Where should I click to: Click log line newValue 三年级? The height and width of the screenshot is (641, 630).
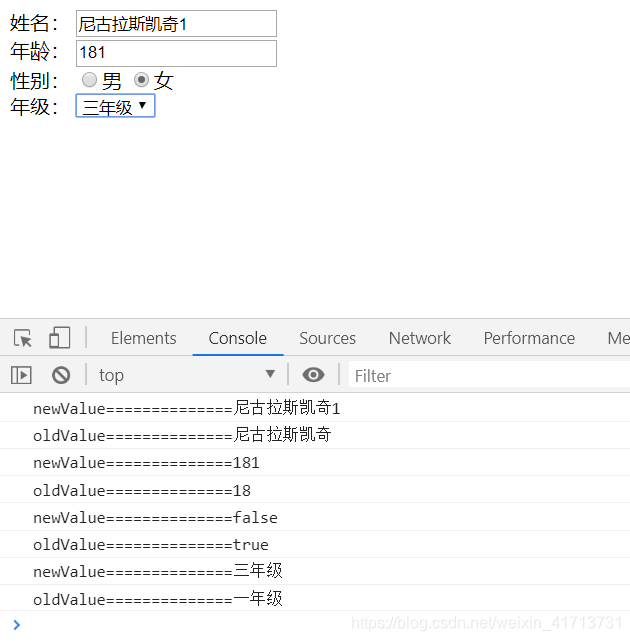point(315,571)
